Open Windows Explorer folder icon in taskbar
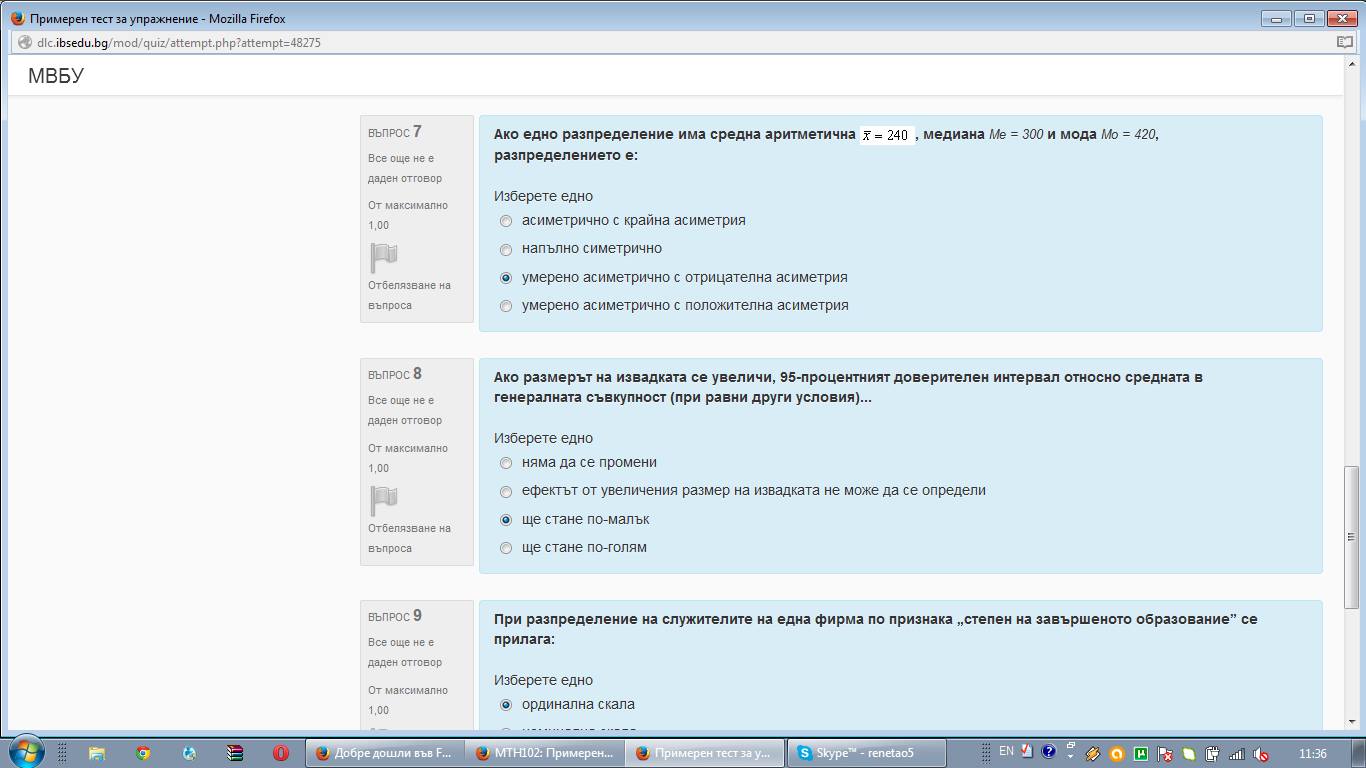Viewport: 1366px width, 768px height. (x=97, y=753)
